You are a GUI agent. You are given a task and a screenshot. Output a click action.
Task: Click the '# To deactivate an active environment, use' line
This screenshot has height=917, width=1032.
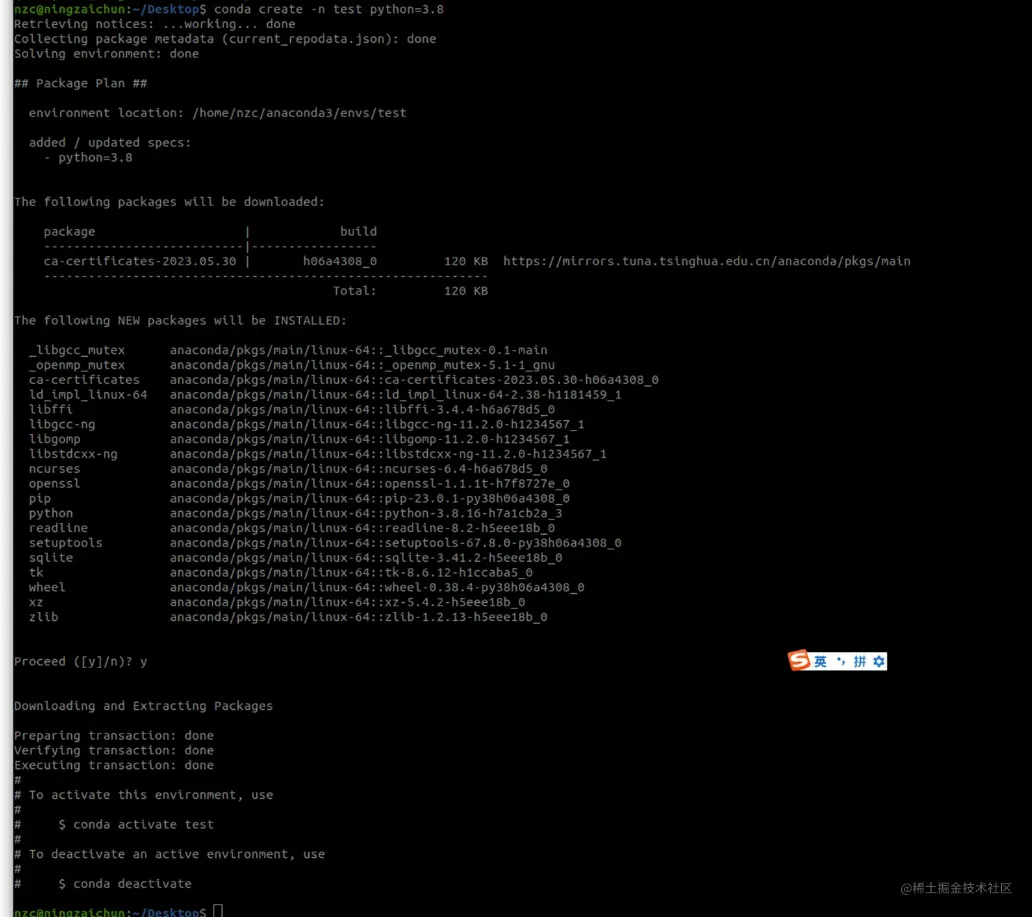[x=170, y=853]
